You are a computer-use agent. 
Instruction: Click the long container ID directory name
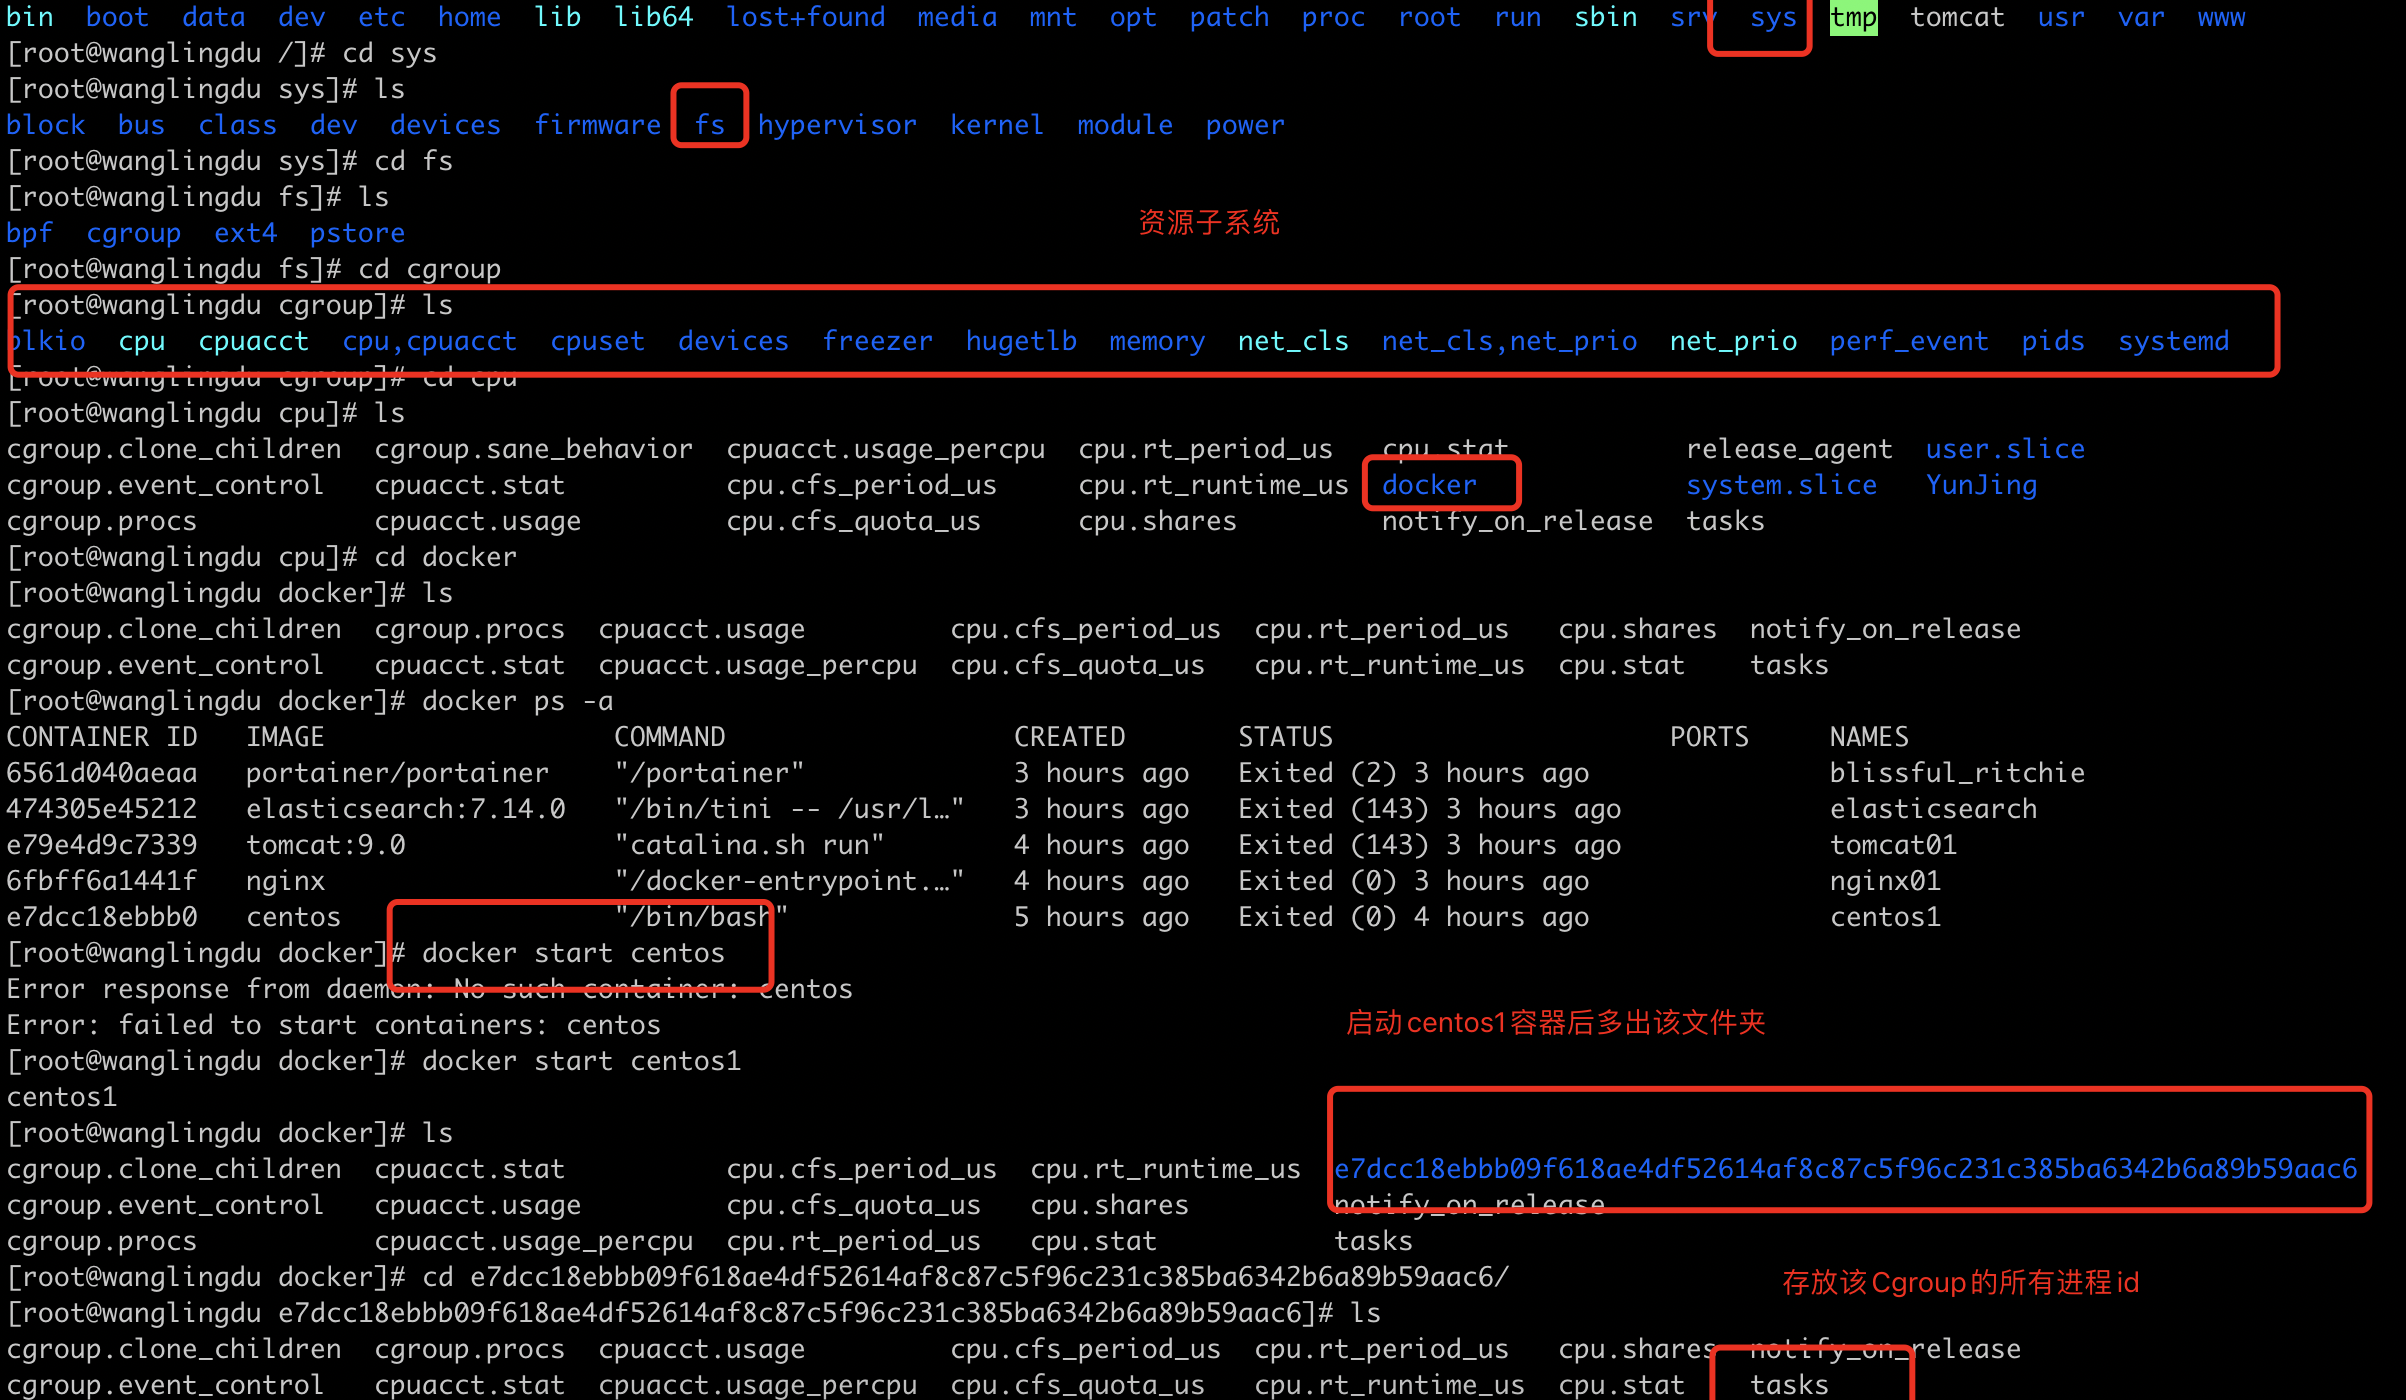(1845, 1168)
